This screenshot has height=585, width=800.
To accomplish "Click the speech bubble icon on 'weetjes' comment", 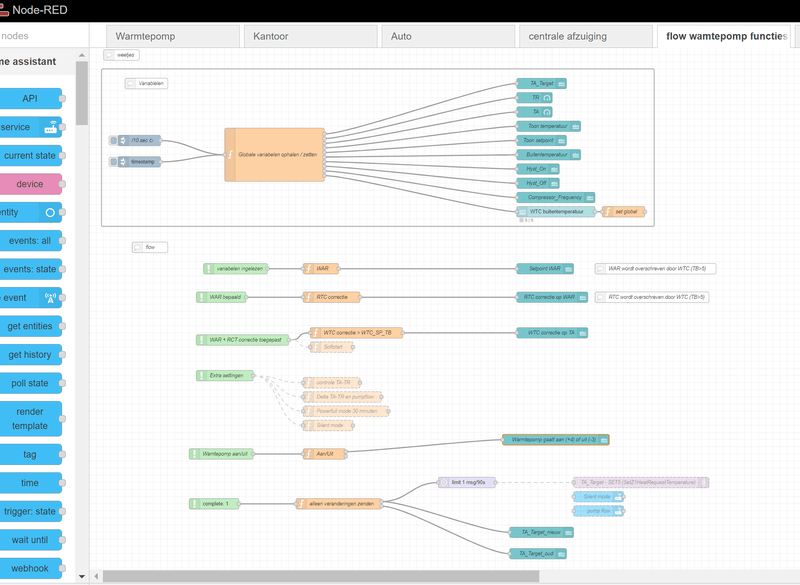I will point(109,55).
